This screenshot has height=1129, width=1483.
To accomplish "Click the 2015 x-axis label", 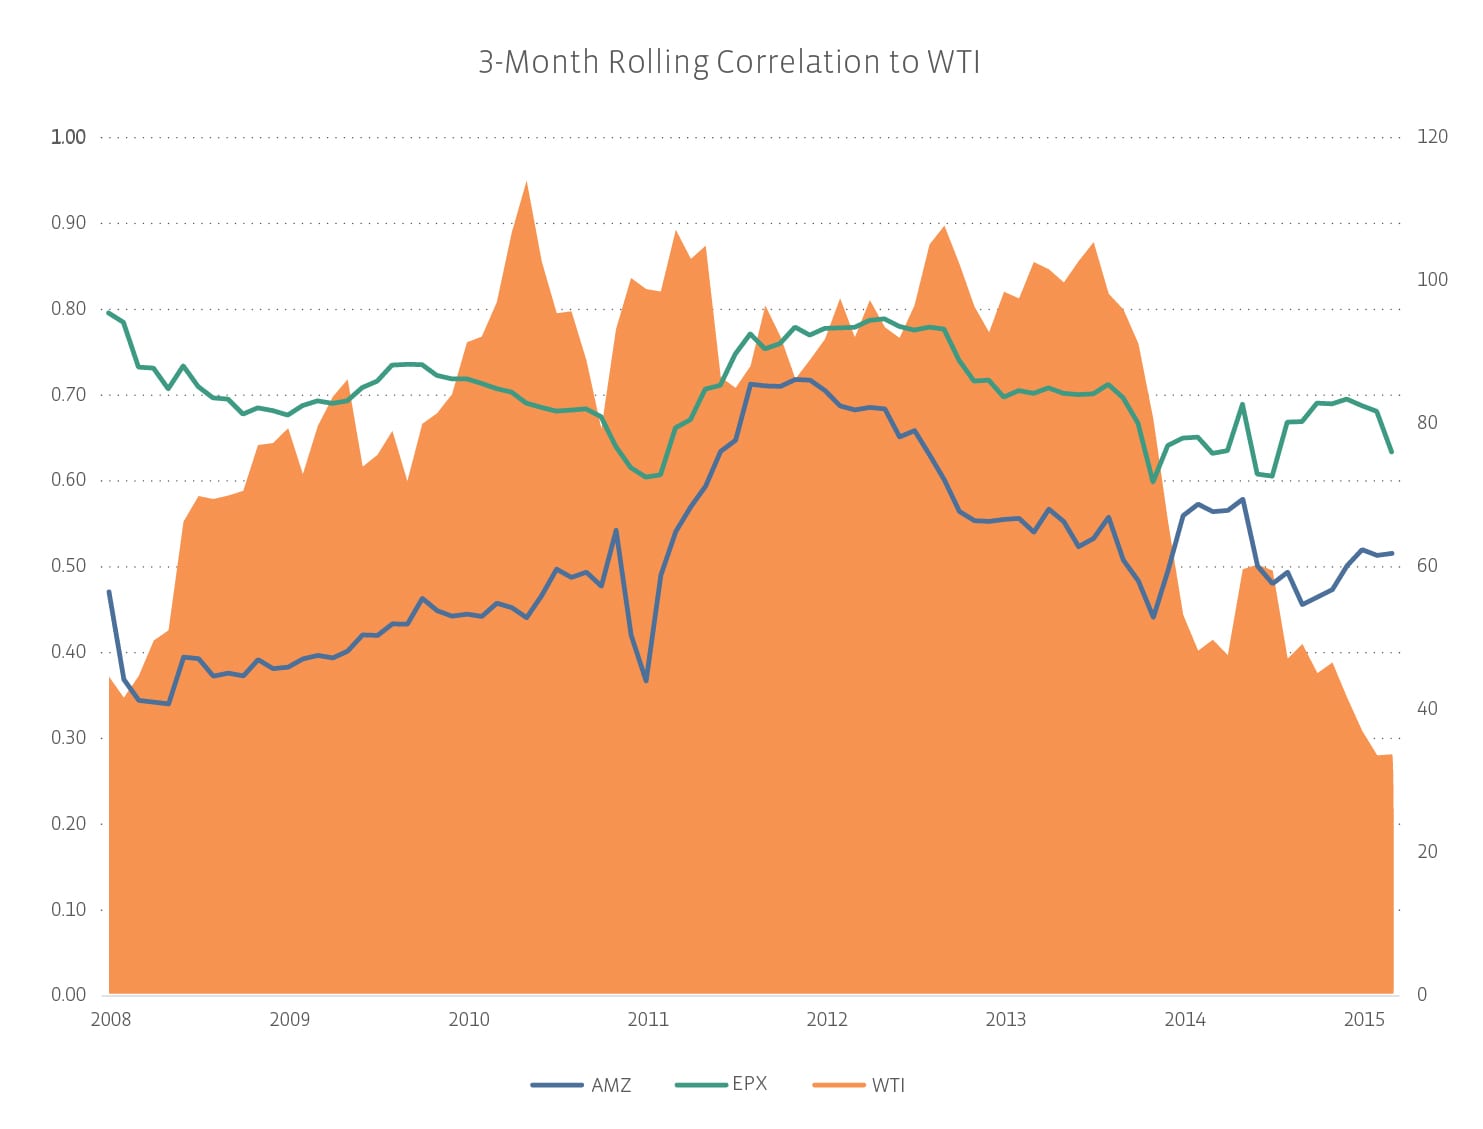I will point(1364,1020).
